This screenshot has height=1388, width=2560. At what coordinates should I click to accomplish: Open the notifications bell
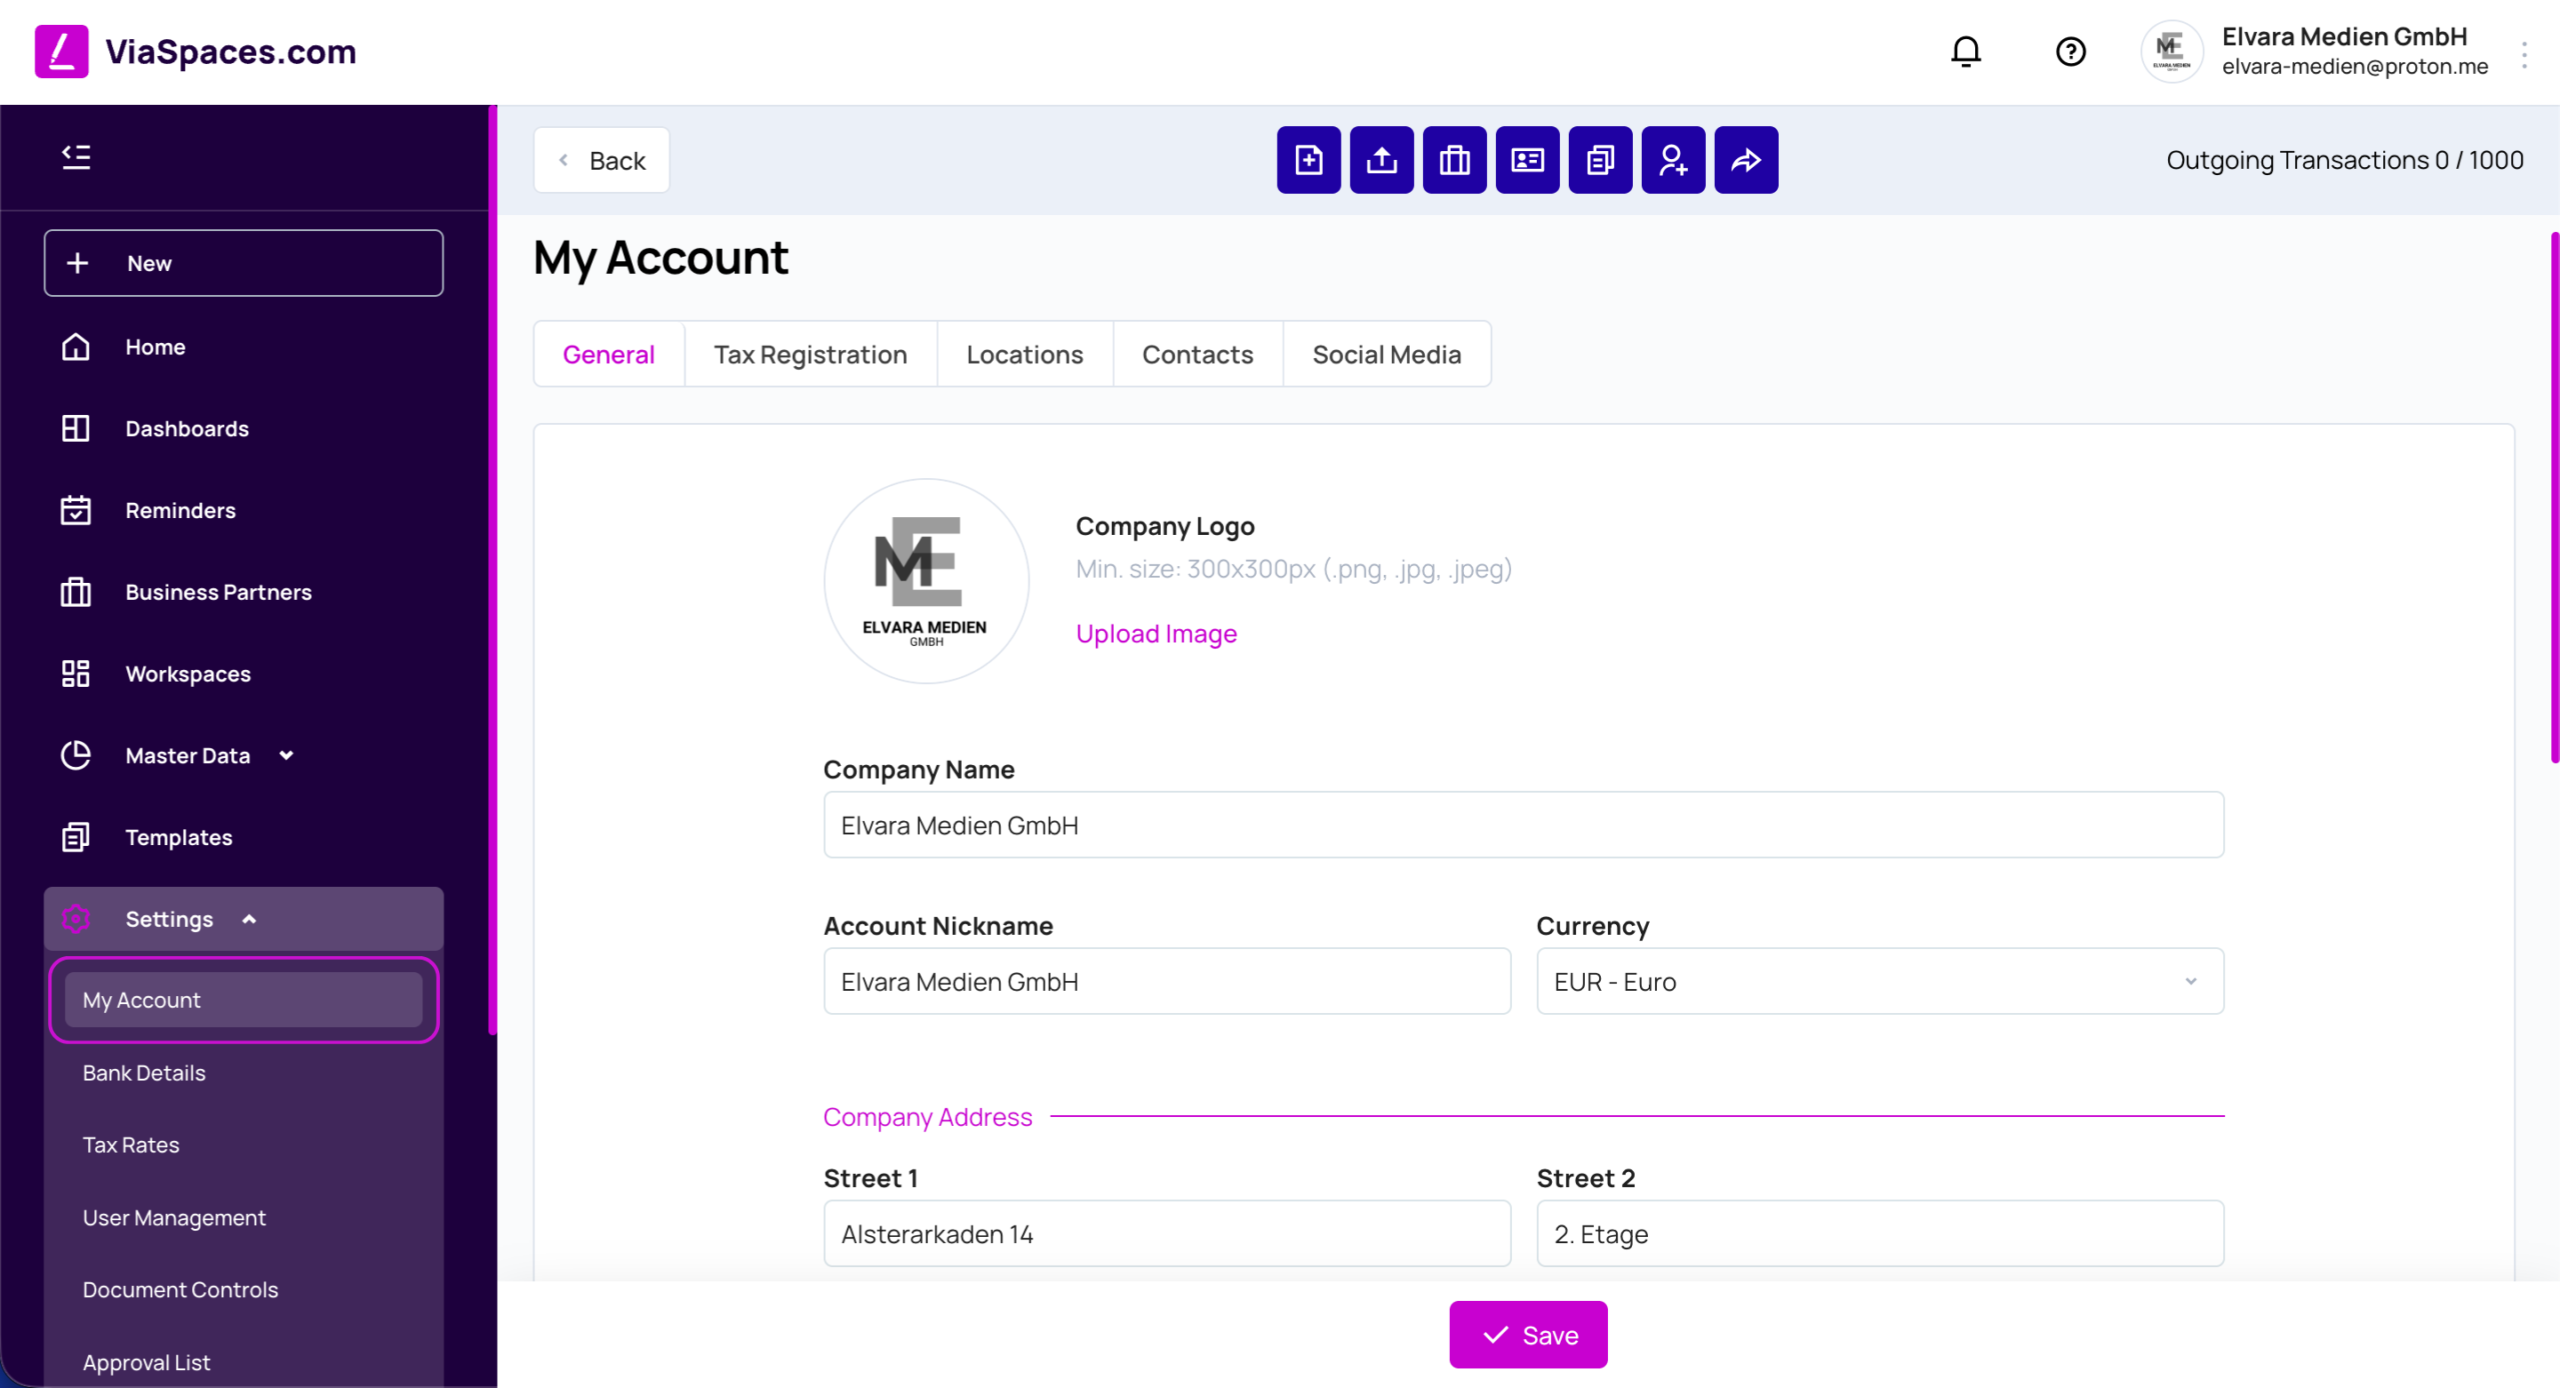1966,51
